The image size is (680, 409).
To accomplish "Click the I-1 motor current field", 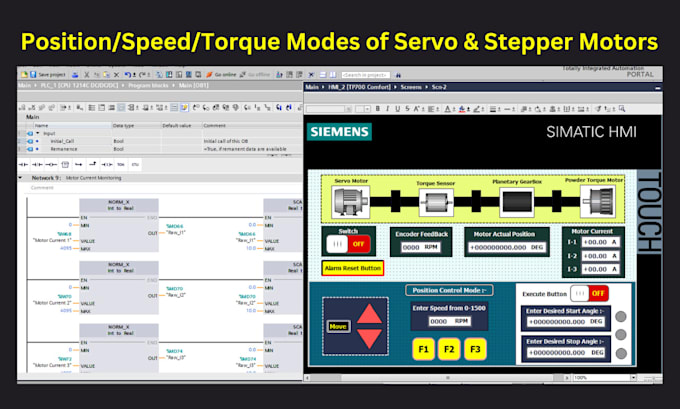I will tap(601, 242).
